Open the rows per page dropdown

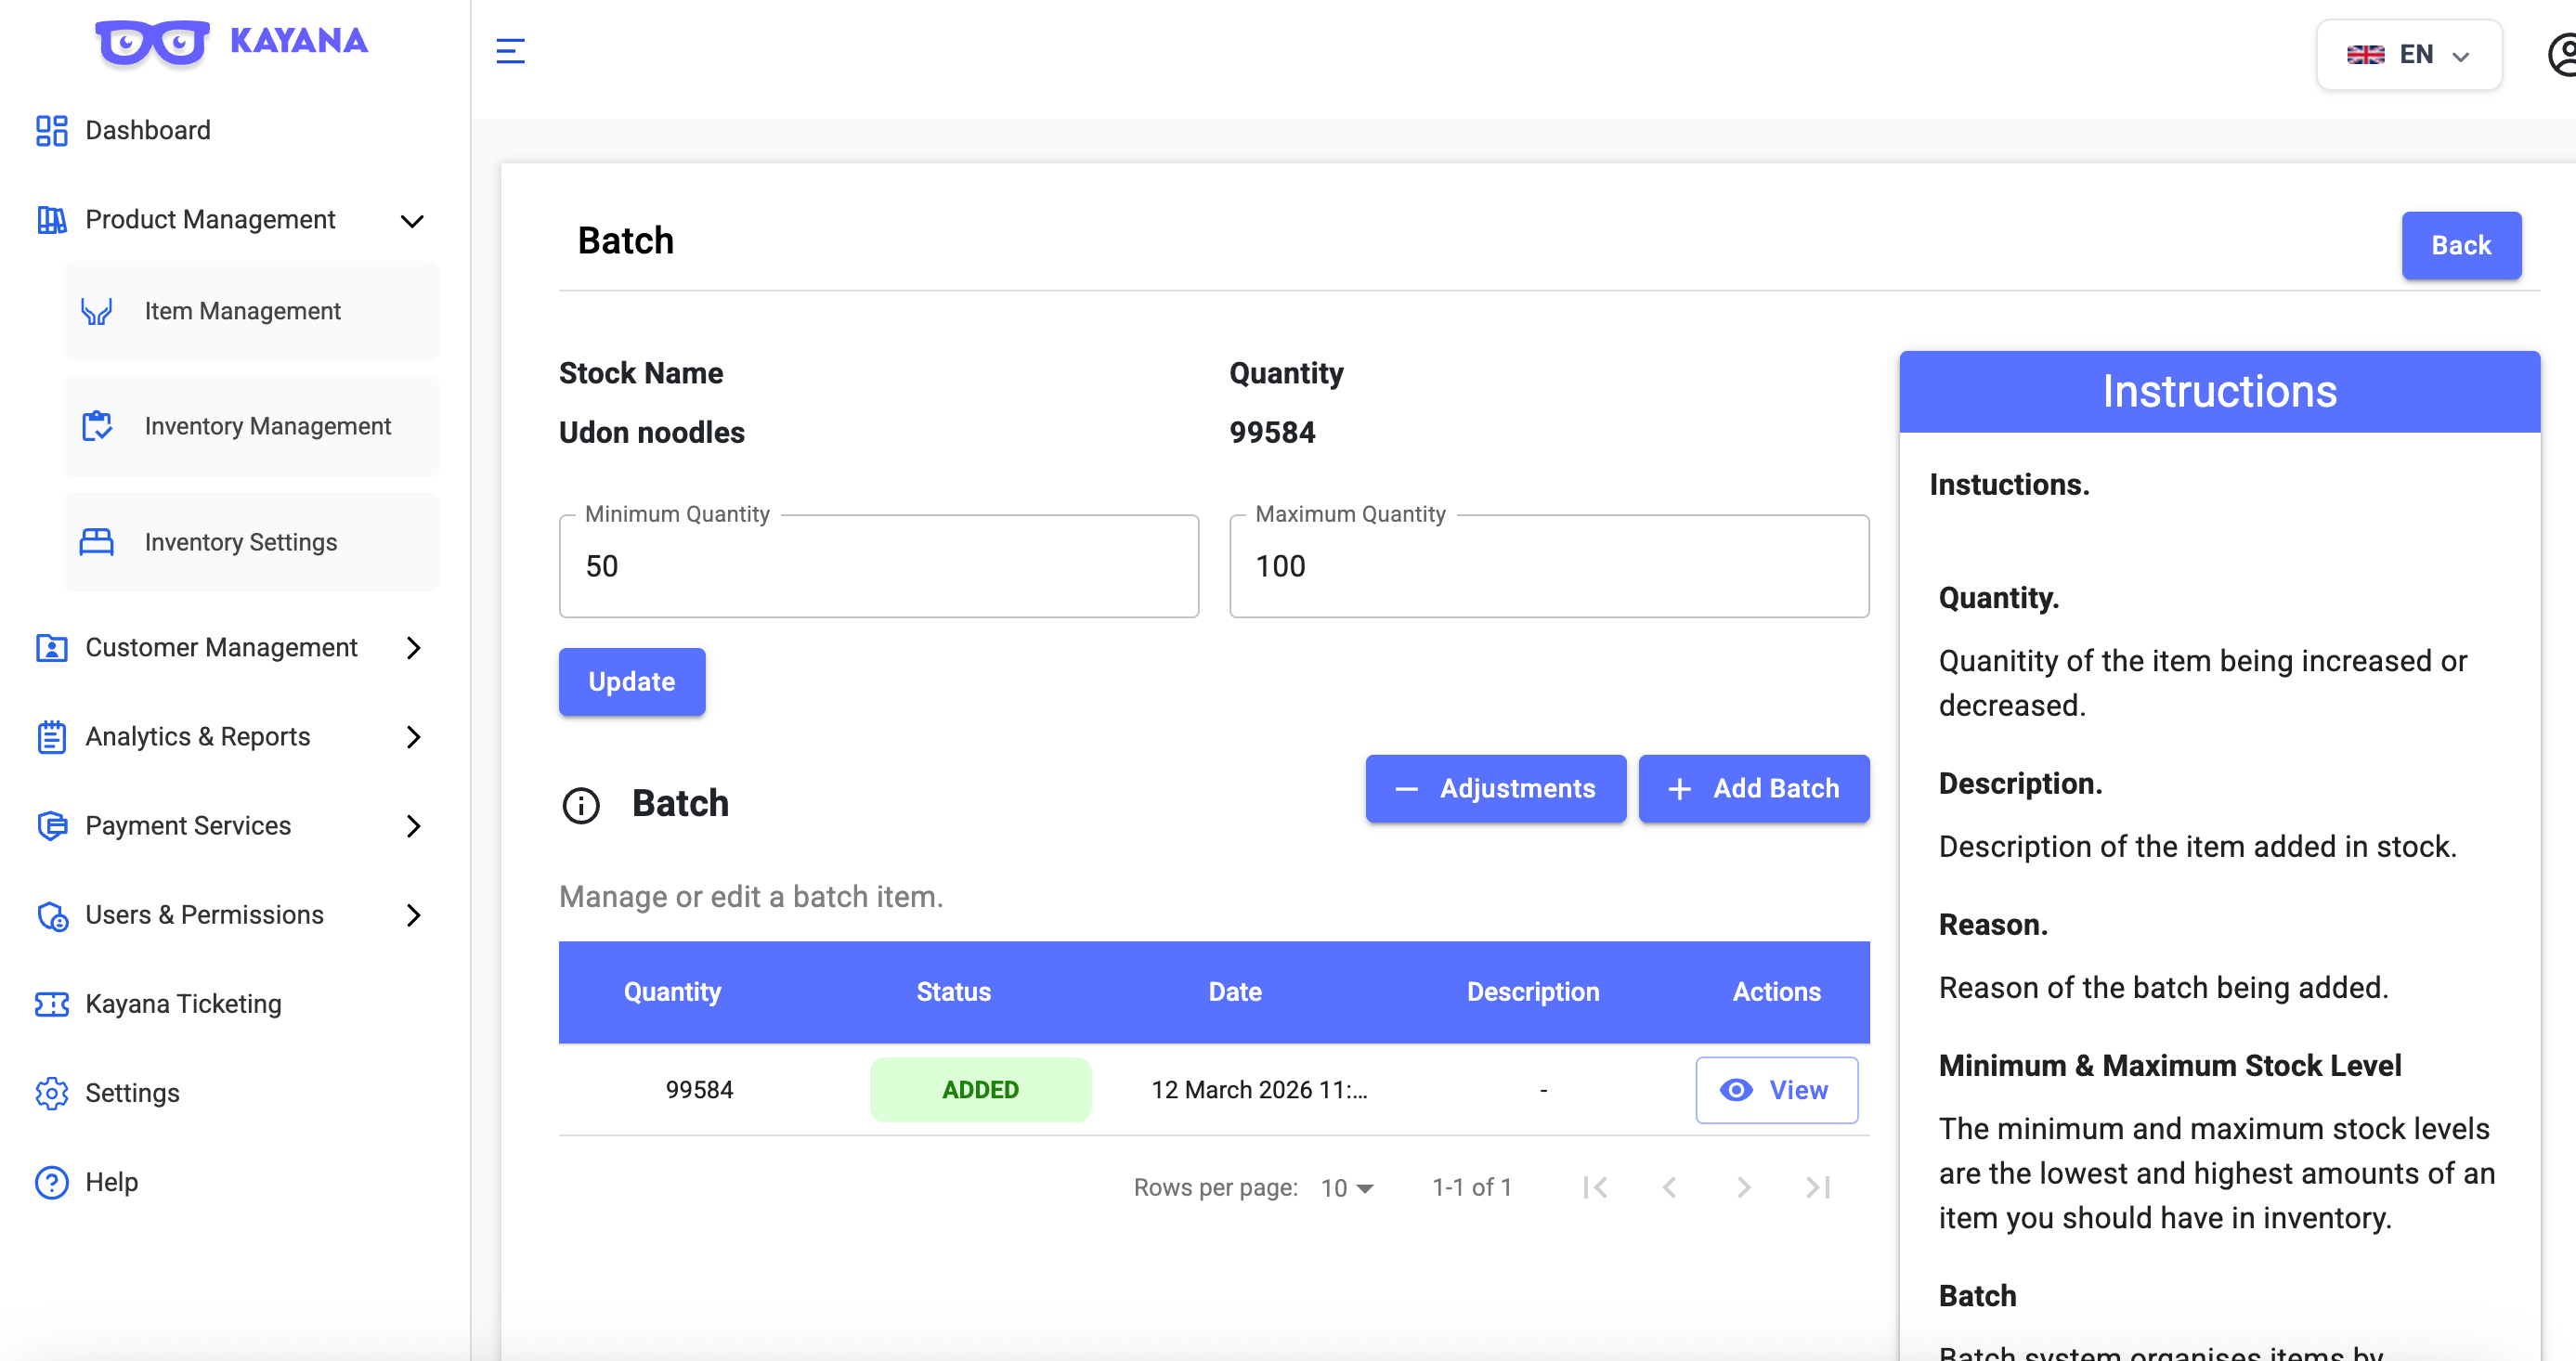point(1347,1187)
